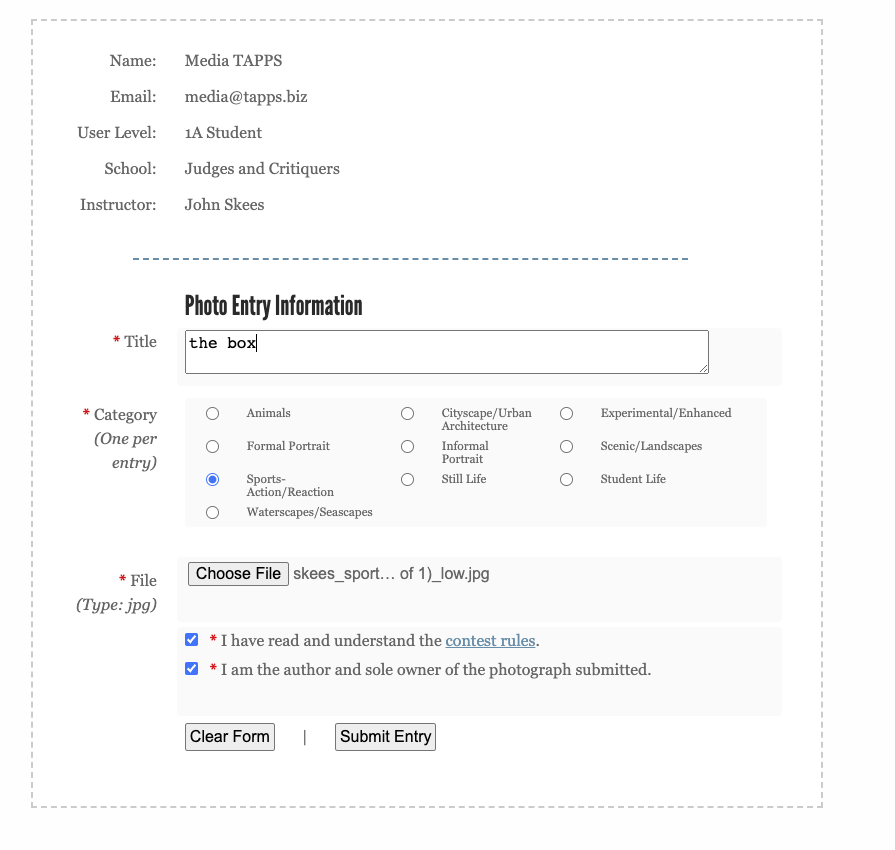Uncheck the contest rules agreement checkbox

pyautogui.click(x=192, y=640)
